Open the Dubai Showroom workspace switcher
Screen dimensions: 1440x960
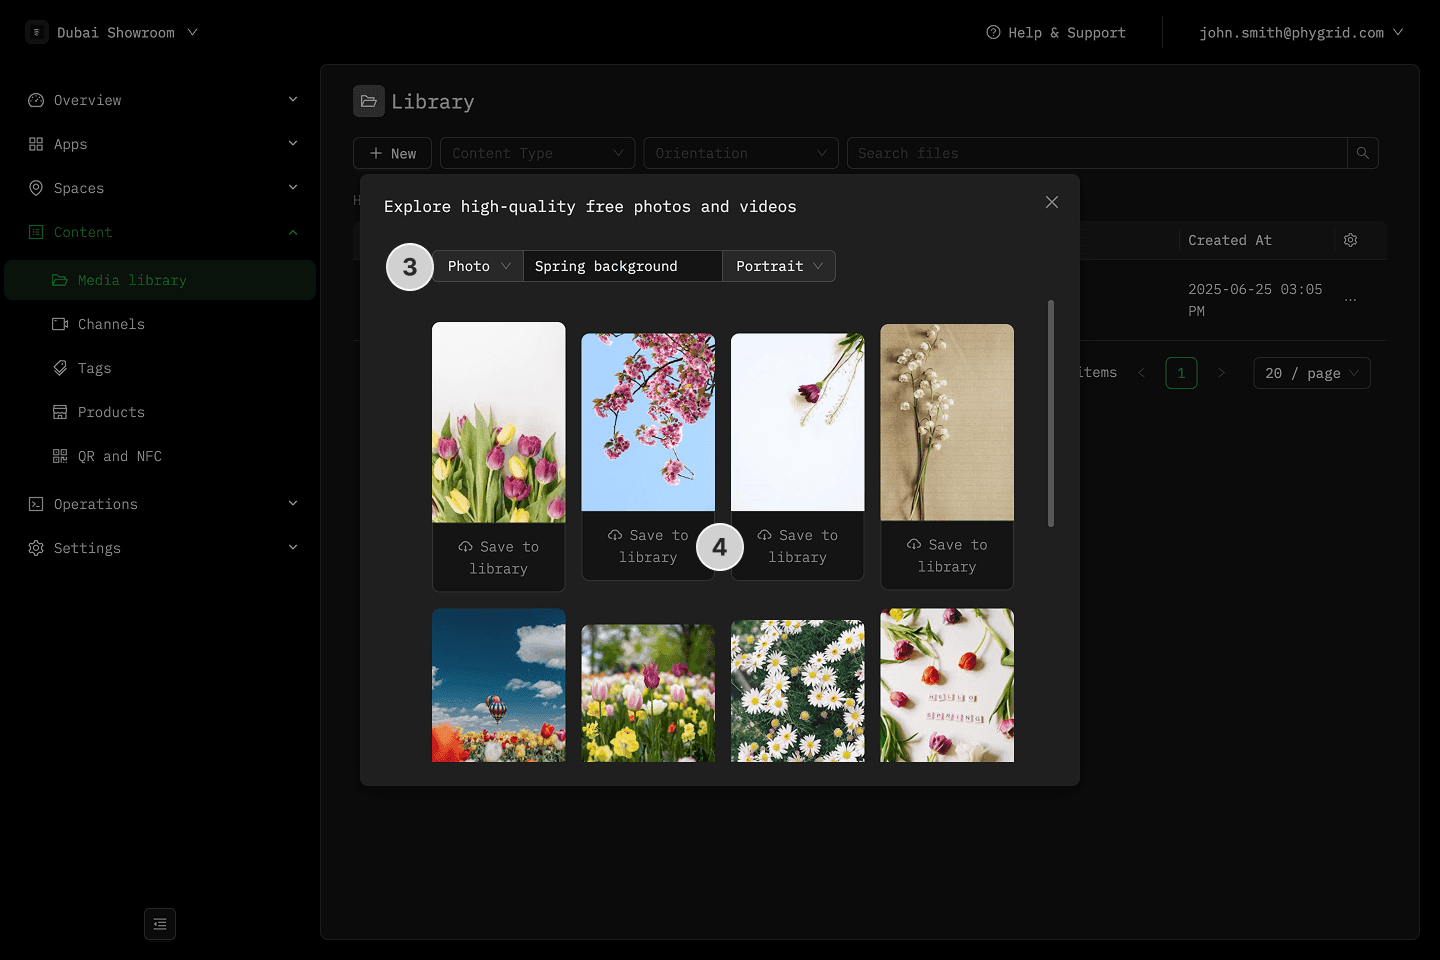point(112,32)
